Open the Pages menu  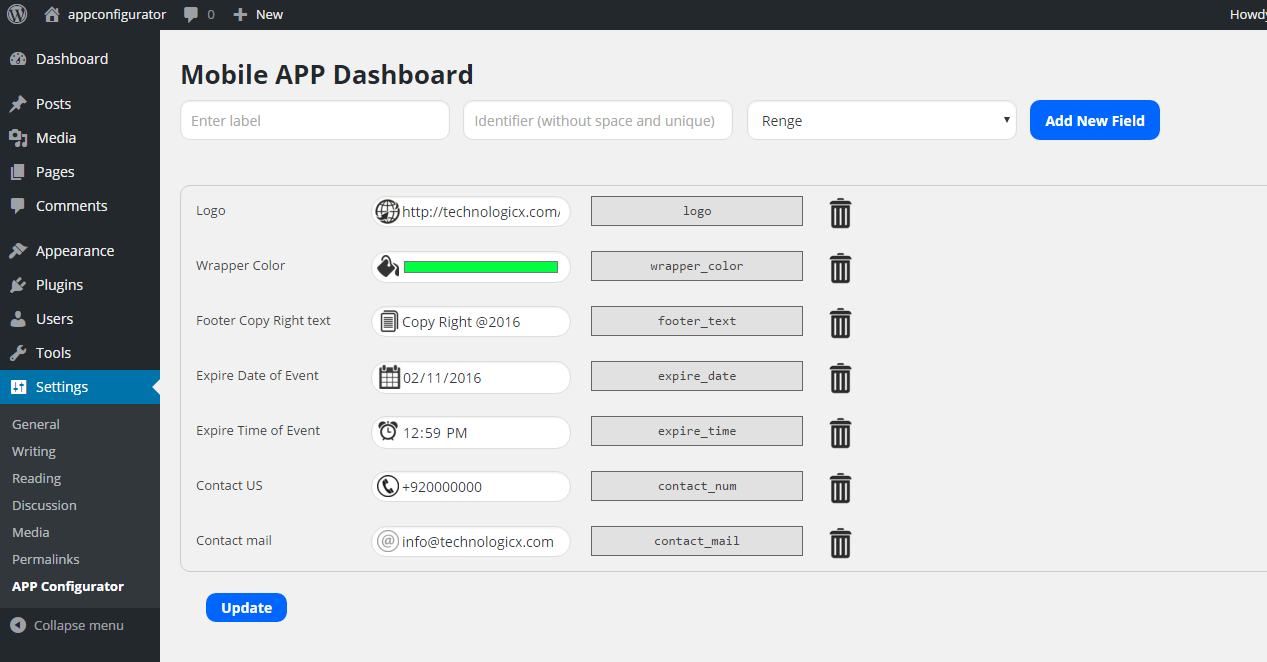click(80, 172)
